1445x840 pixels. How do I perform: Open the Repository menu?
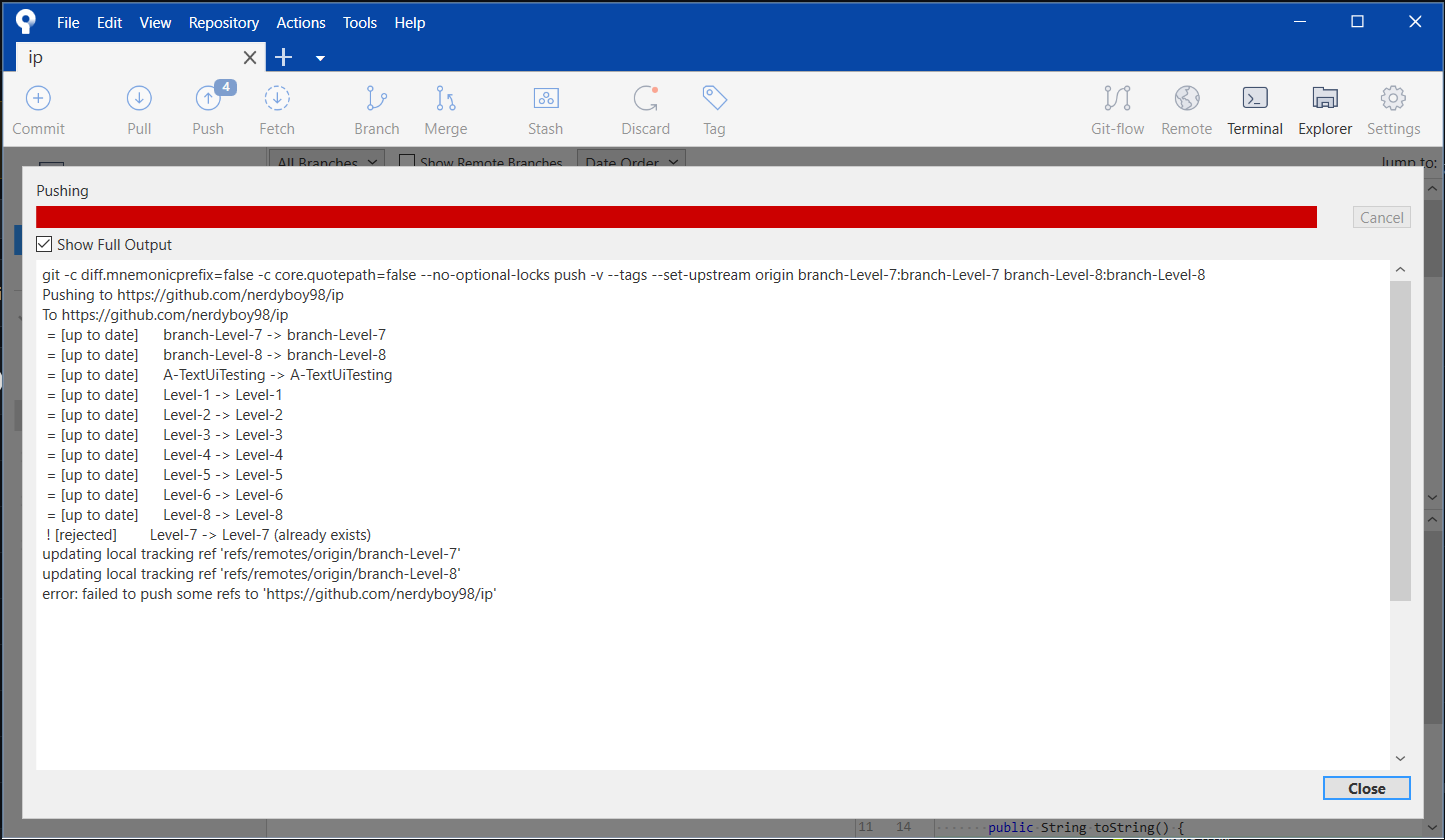click(223, 22)
